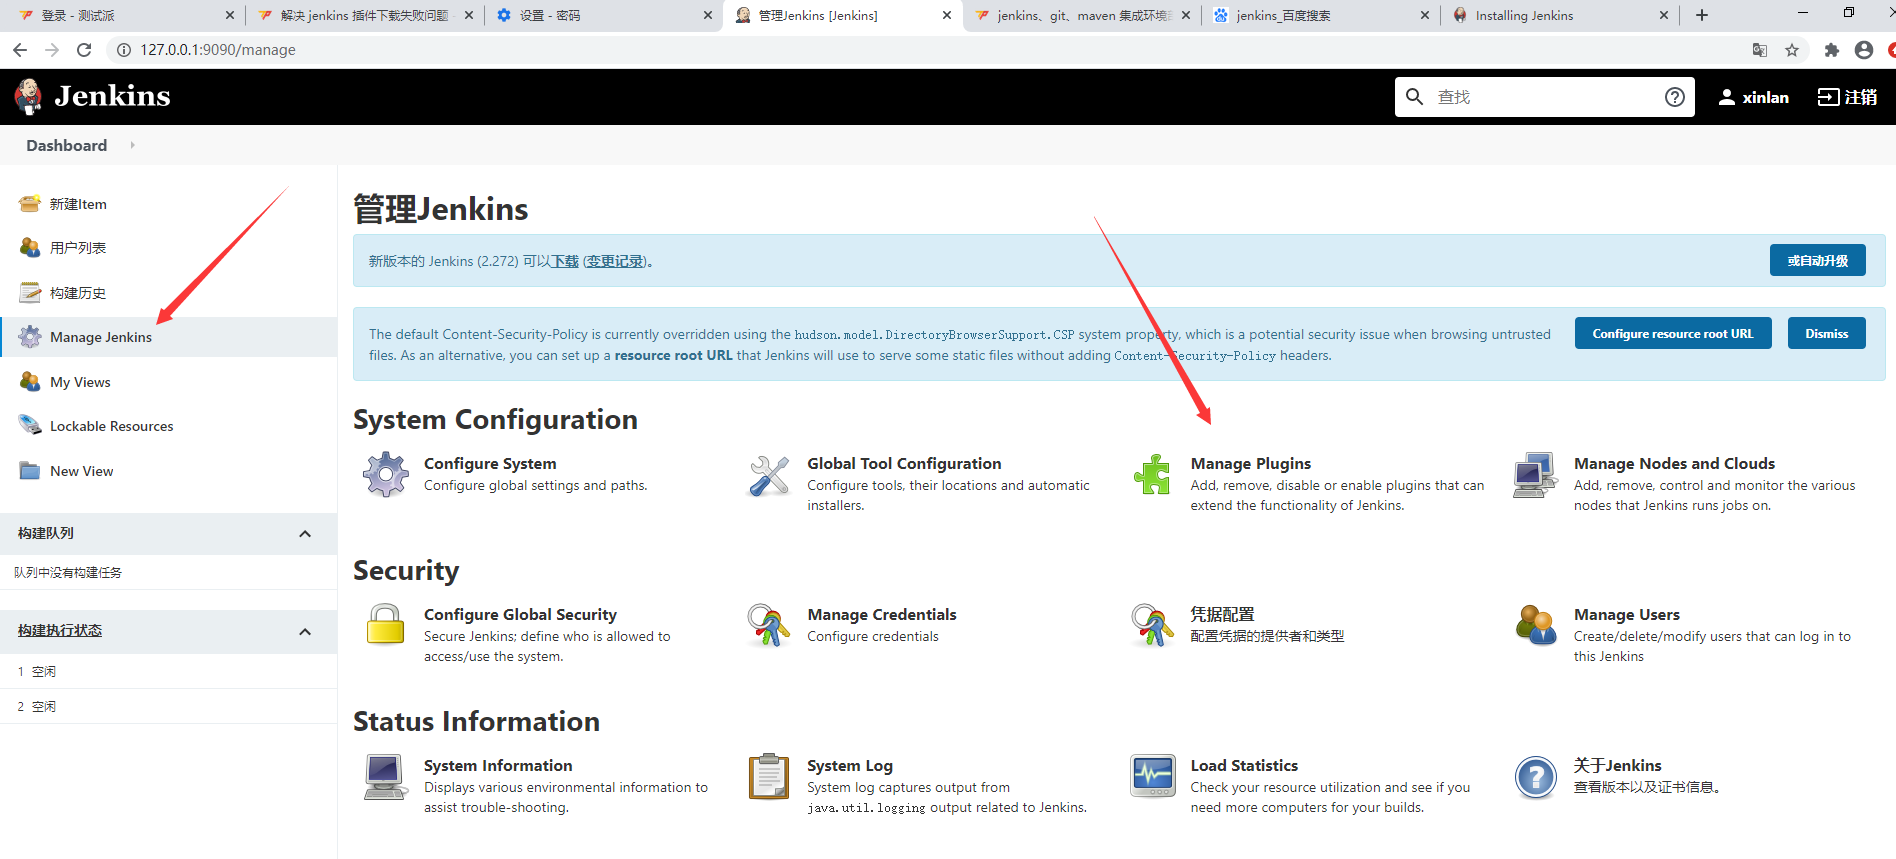The image size is (1896, 859).
Task: Click the Jenkins butler logo
Action: point(29,96)
